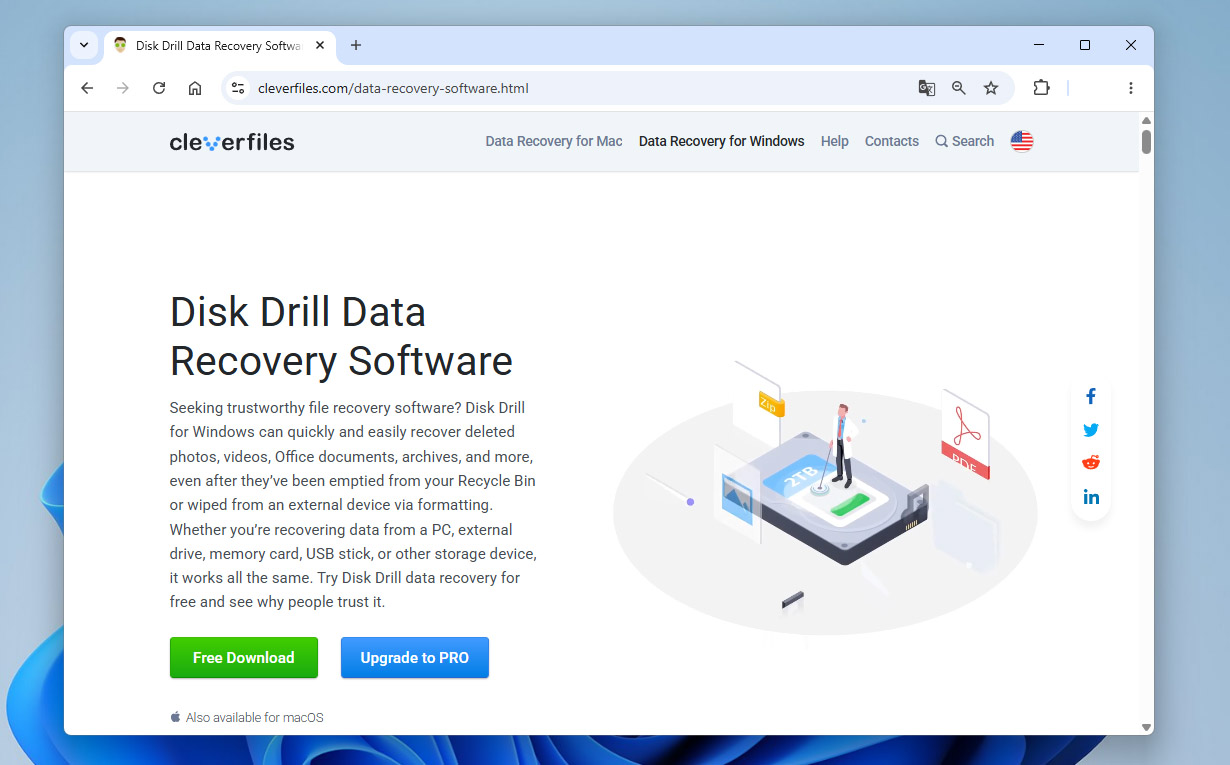The height and width of the screenshot is (765, 1230).
Task: Click the green Free Download button
Action: 244,657
